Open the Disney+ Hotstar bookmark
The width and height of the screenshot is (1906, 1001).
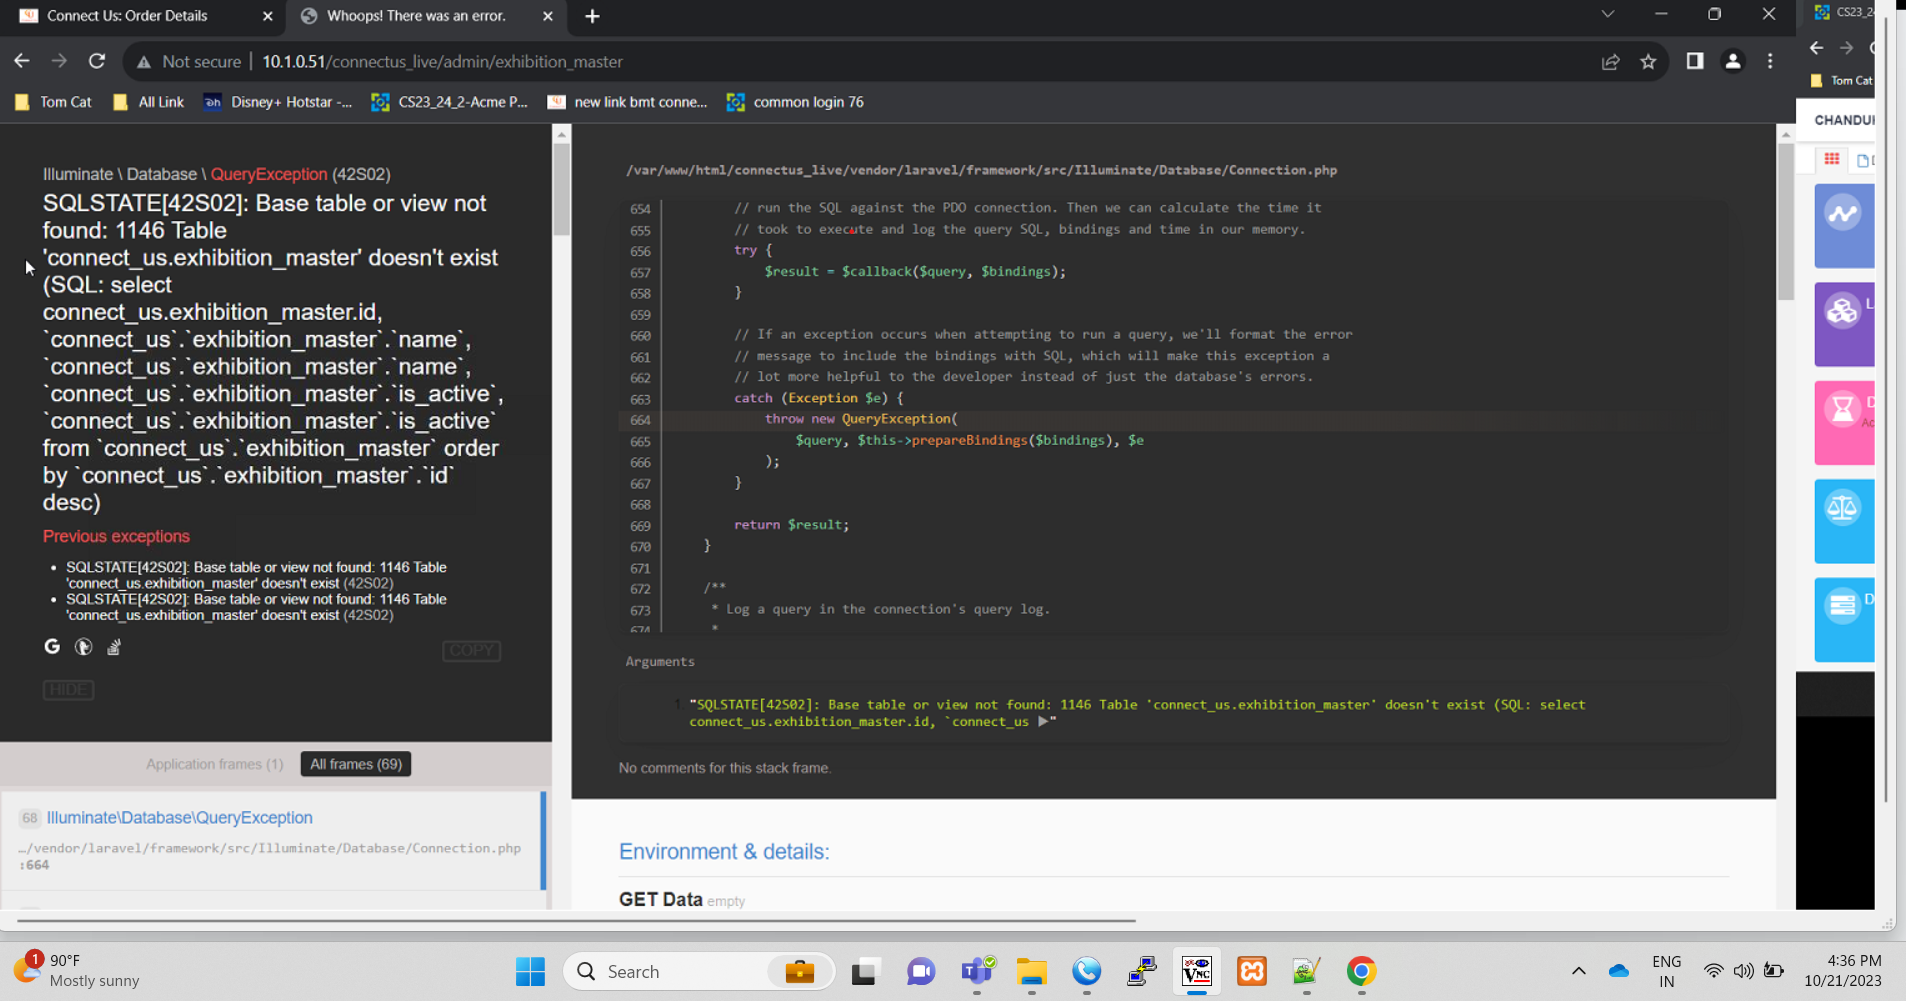click(x=278, y=102)
